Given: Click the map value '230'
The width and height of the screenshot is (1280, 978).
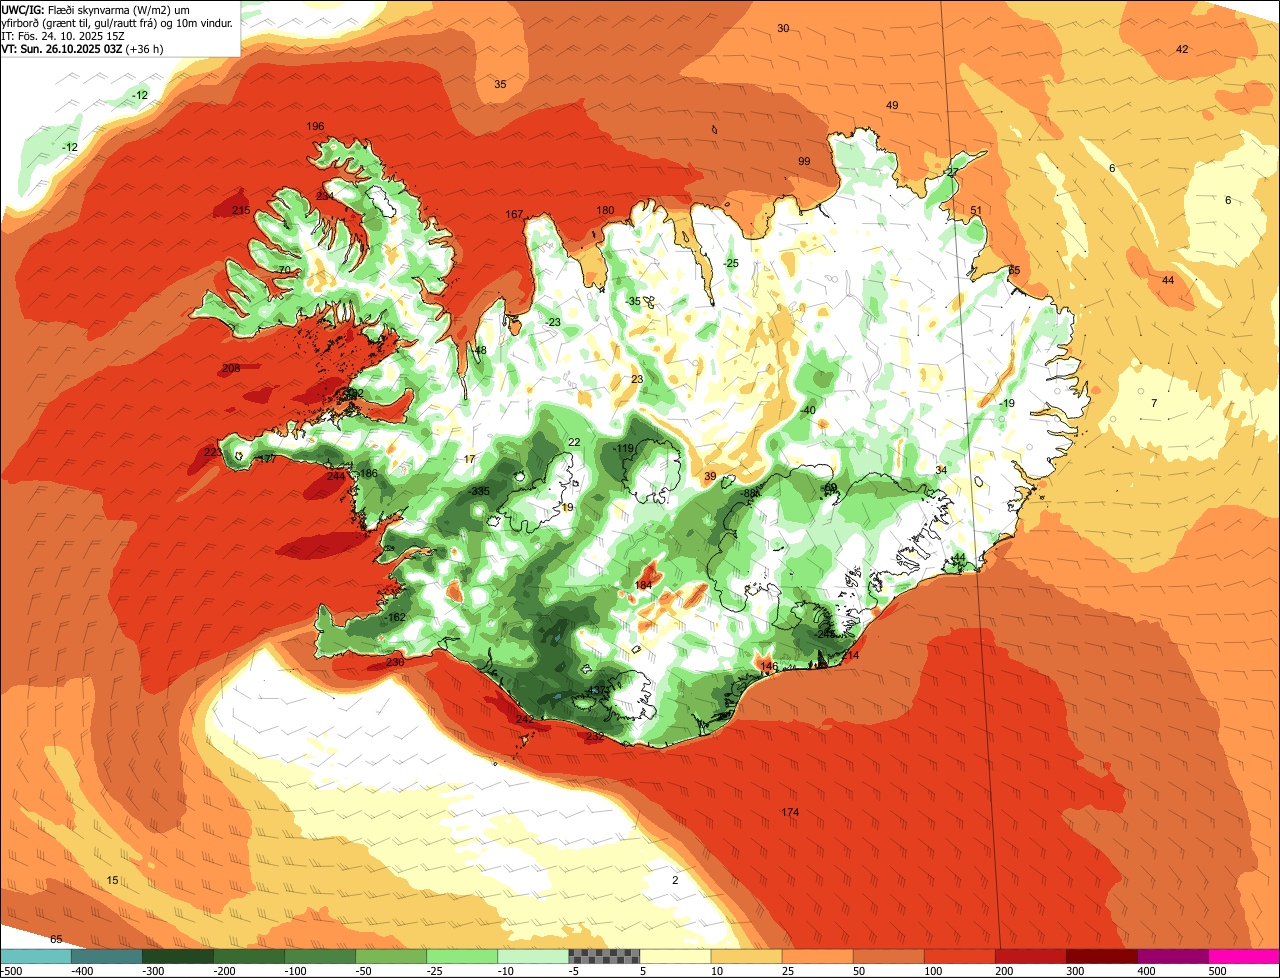Looking at the screenshot, I should 395,662.
